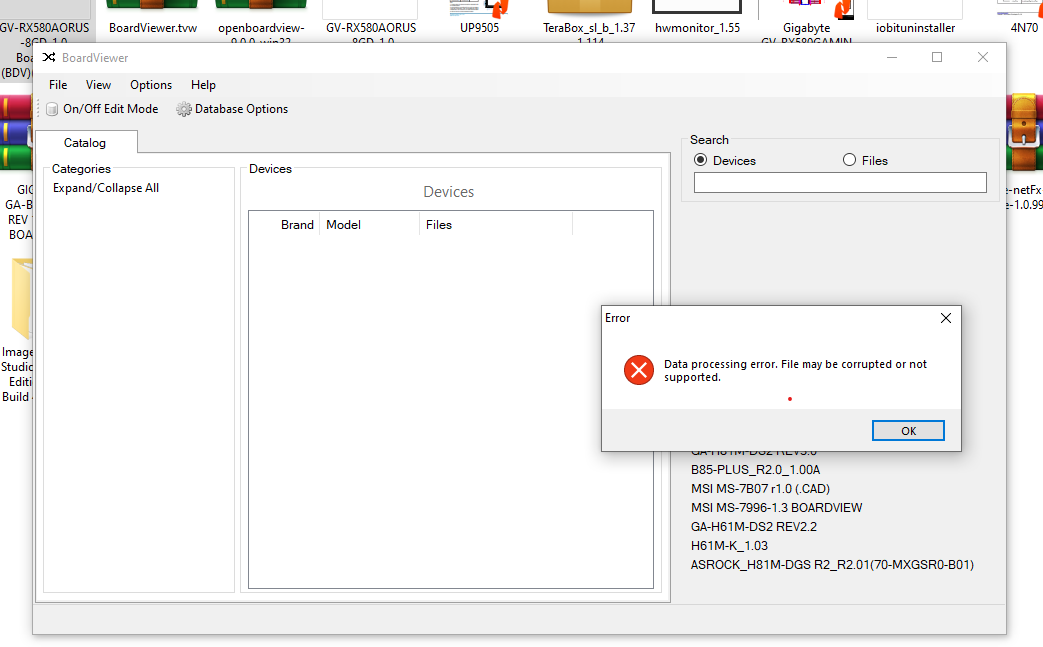The width and height of the screenshot is (1043, 647).
Task: Click Gigabyte GV-RX580GAMIN desktop file
Action: coord(806,21)
